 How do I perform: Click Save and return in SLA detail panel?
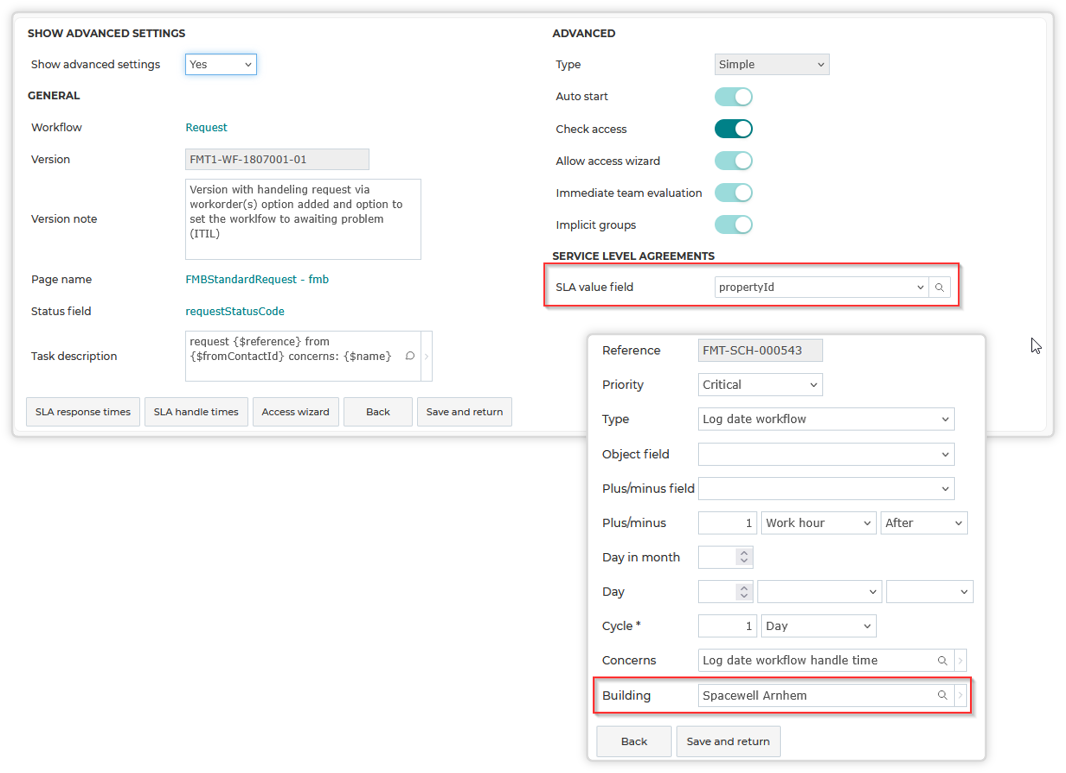click(x=728, y=741)
